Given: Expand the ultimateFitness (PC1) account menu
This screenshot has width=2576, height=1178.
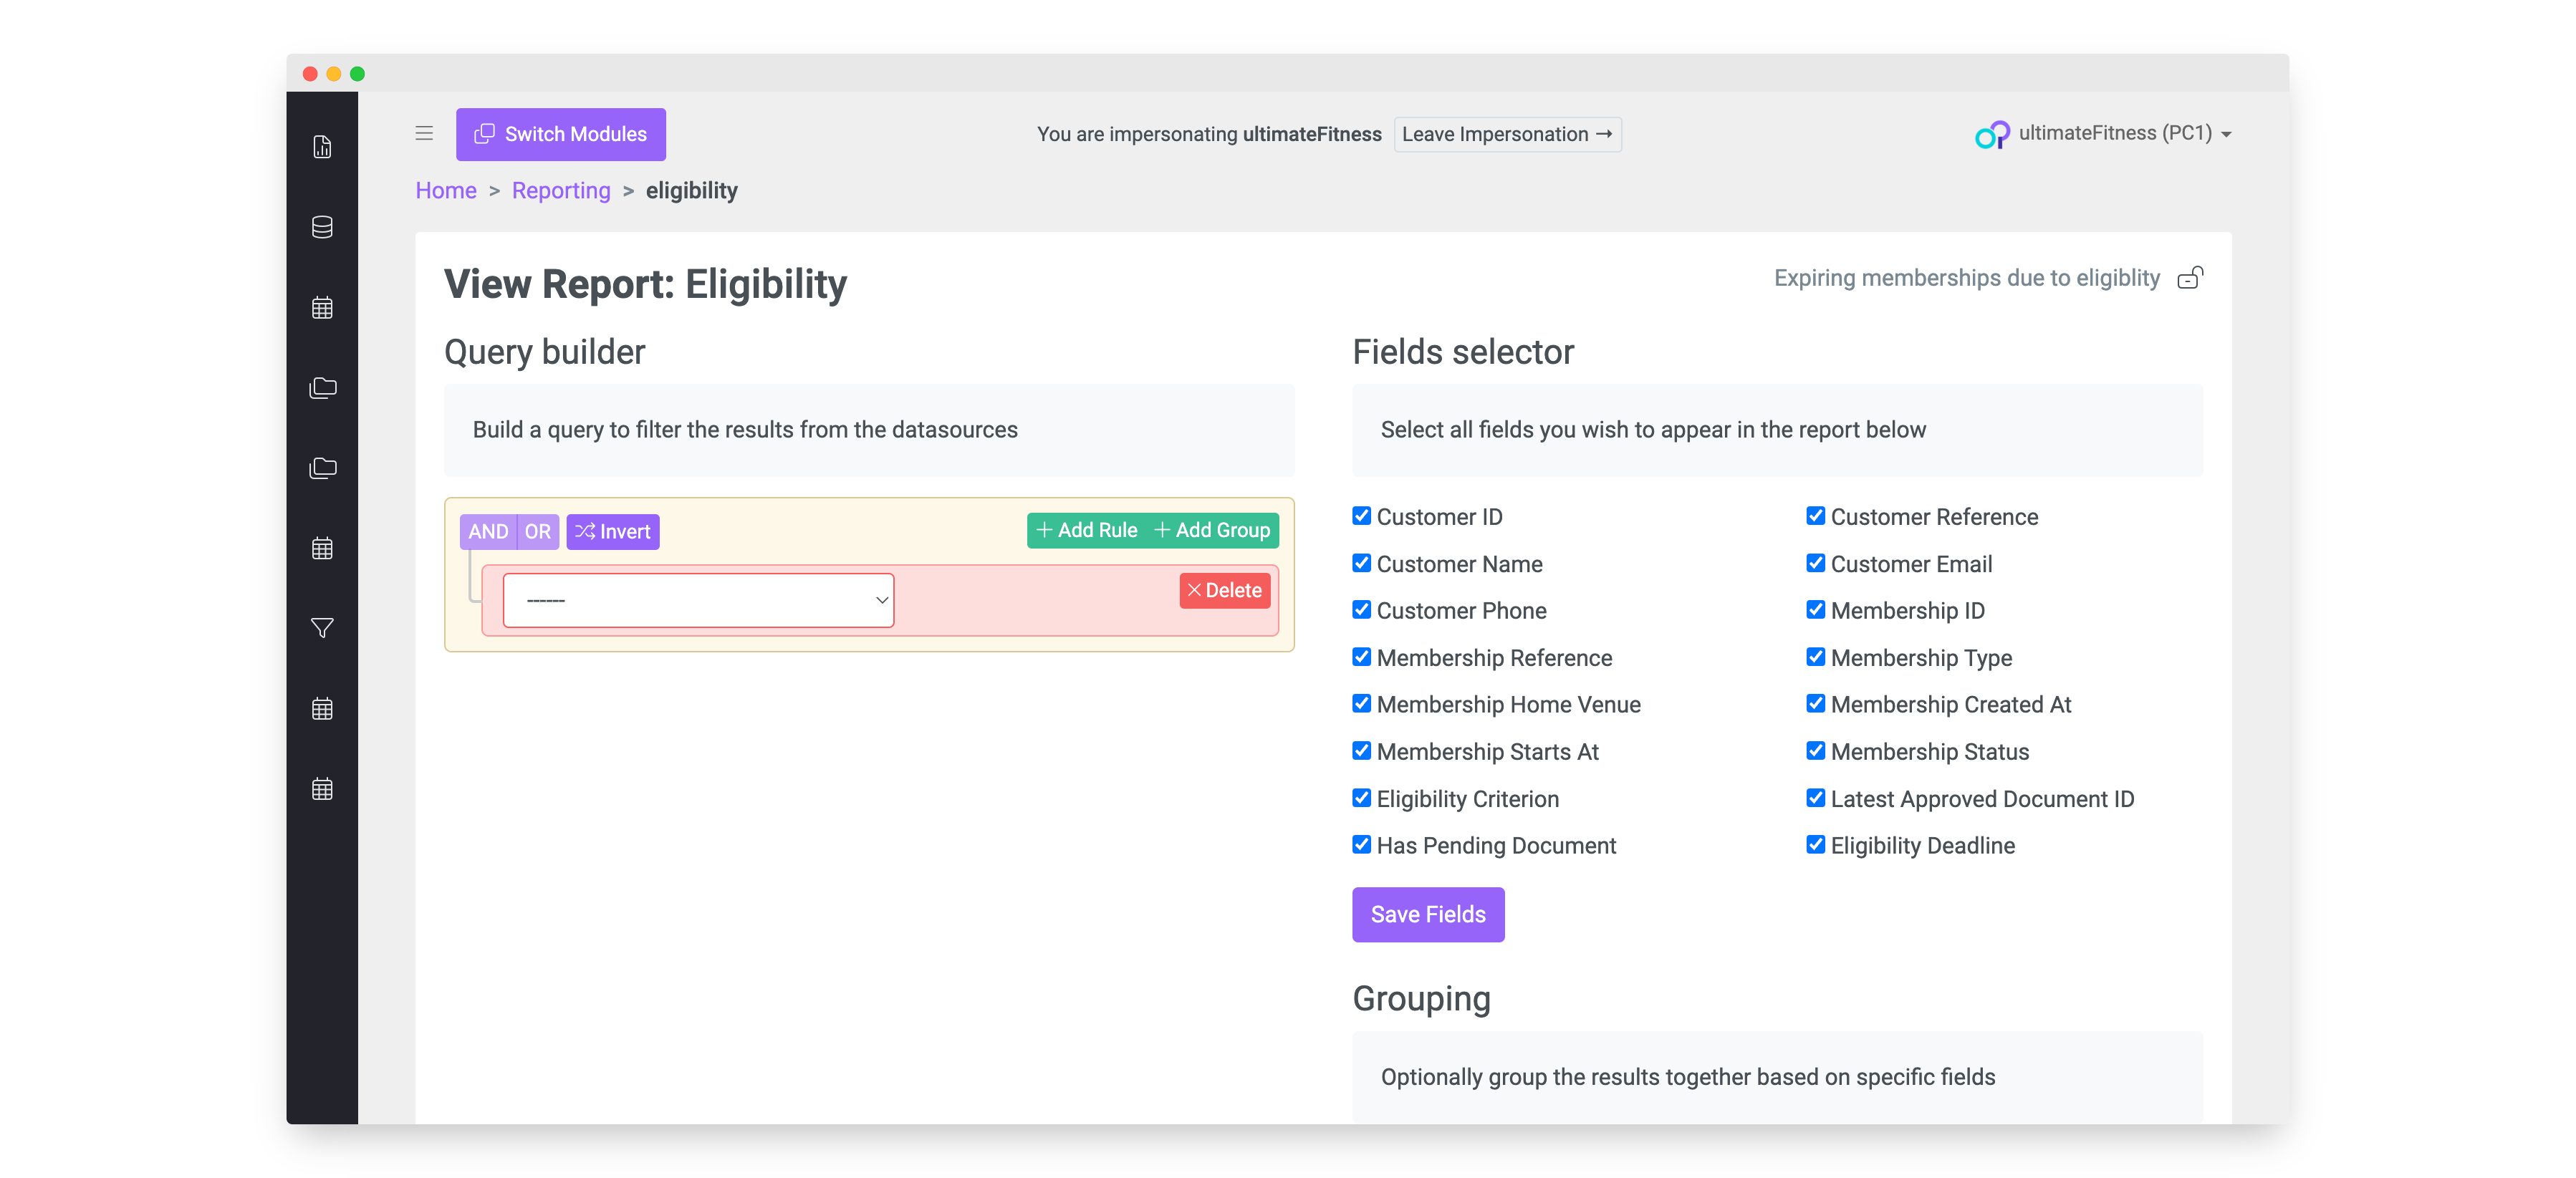Looking at the screenshot, I should [2126, 133].
